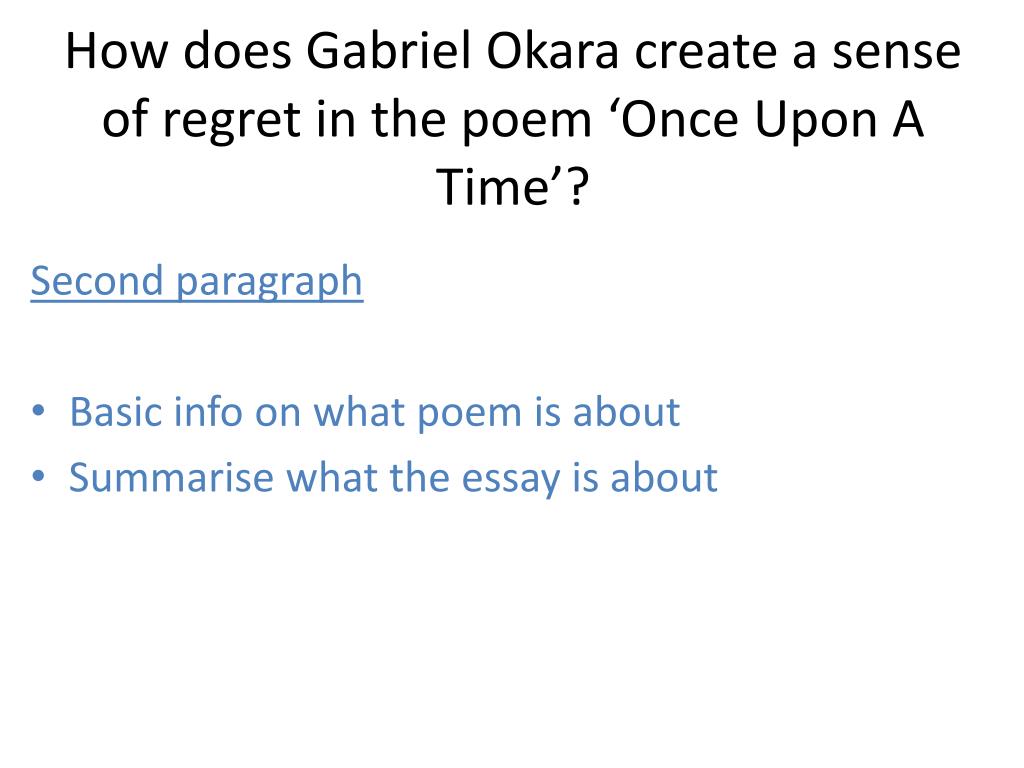This screenshot has width=1024, height=768.
Task: Click the bullet dot before 'Basic info'
Action: (x=39, y=411)
